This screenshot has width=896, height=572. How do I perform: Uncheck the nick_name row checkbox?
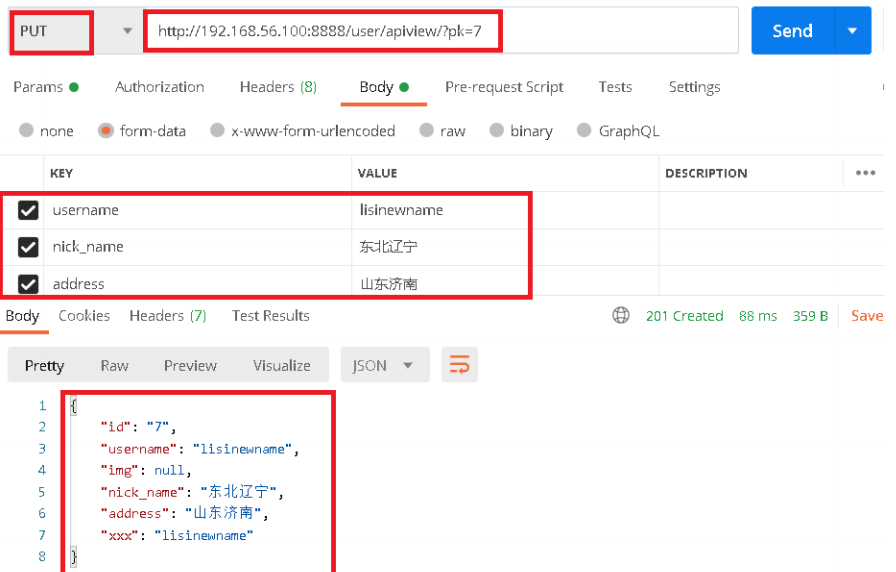point(28,247)
